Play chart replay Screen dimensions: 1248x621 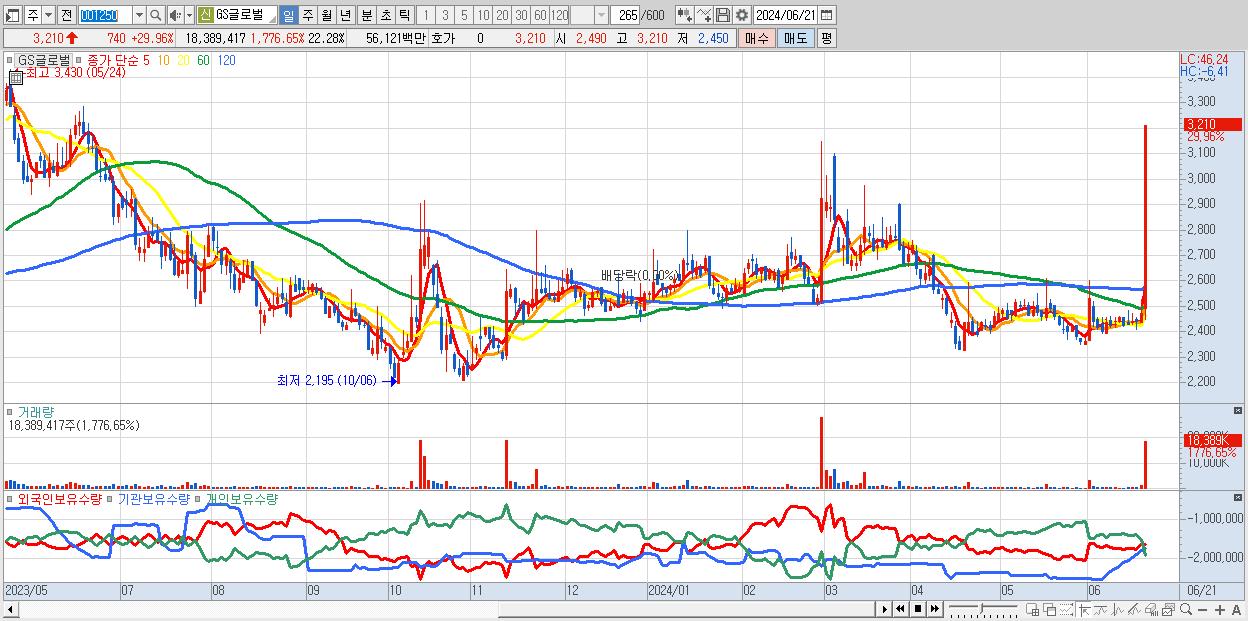885,609
